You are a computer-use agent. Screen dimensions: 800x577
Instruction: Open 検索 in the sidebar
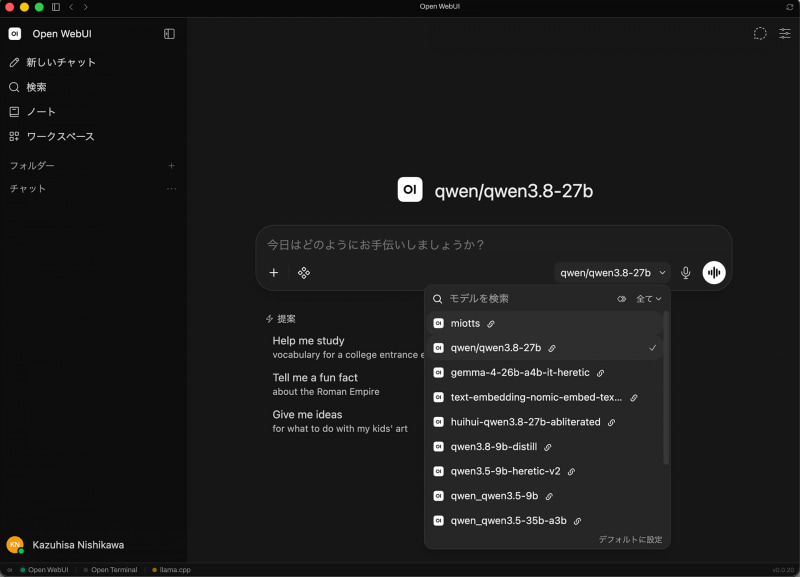[28, 87]
